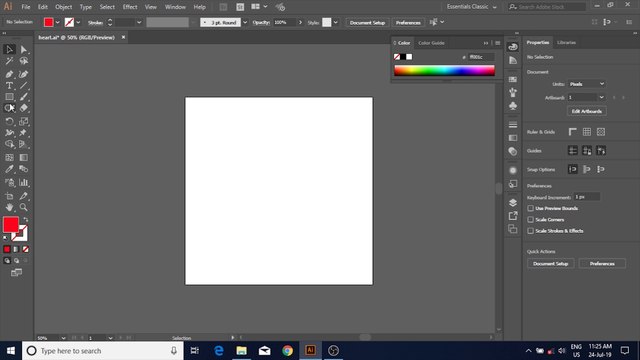
Task: Select the Magic Wand tool
Action: pos(9,61)
